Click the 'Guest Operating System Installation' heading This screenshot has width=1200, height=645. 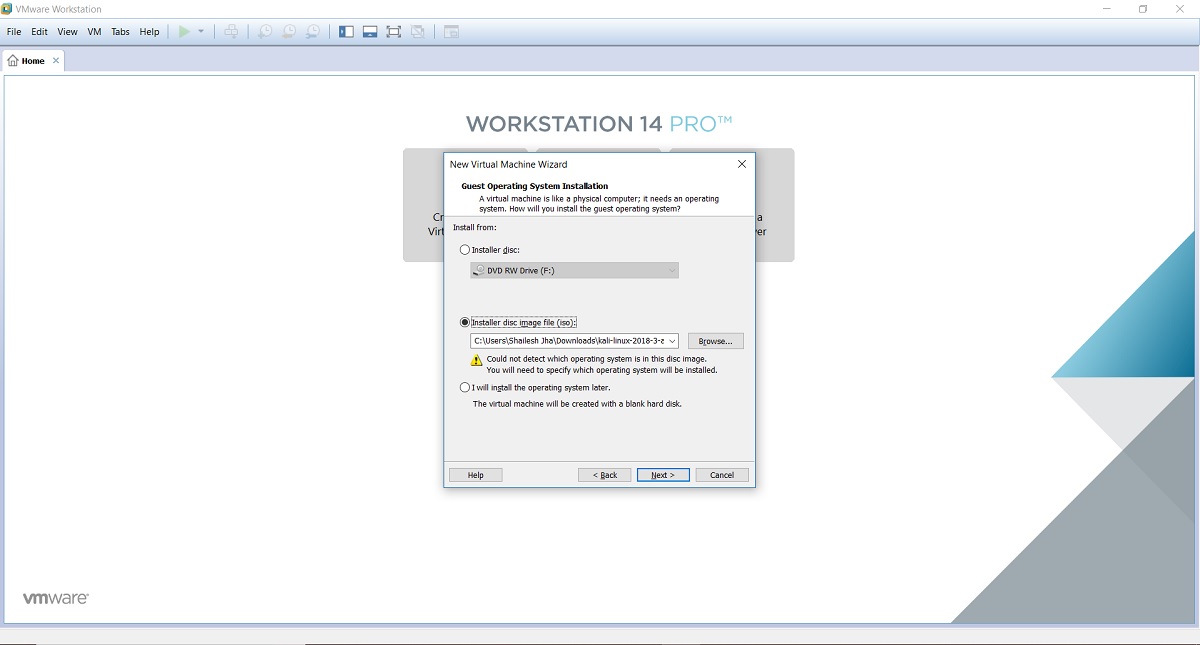tap(535, 186)
